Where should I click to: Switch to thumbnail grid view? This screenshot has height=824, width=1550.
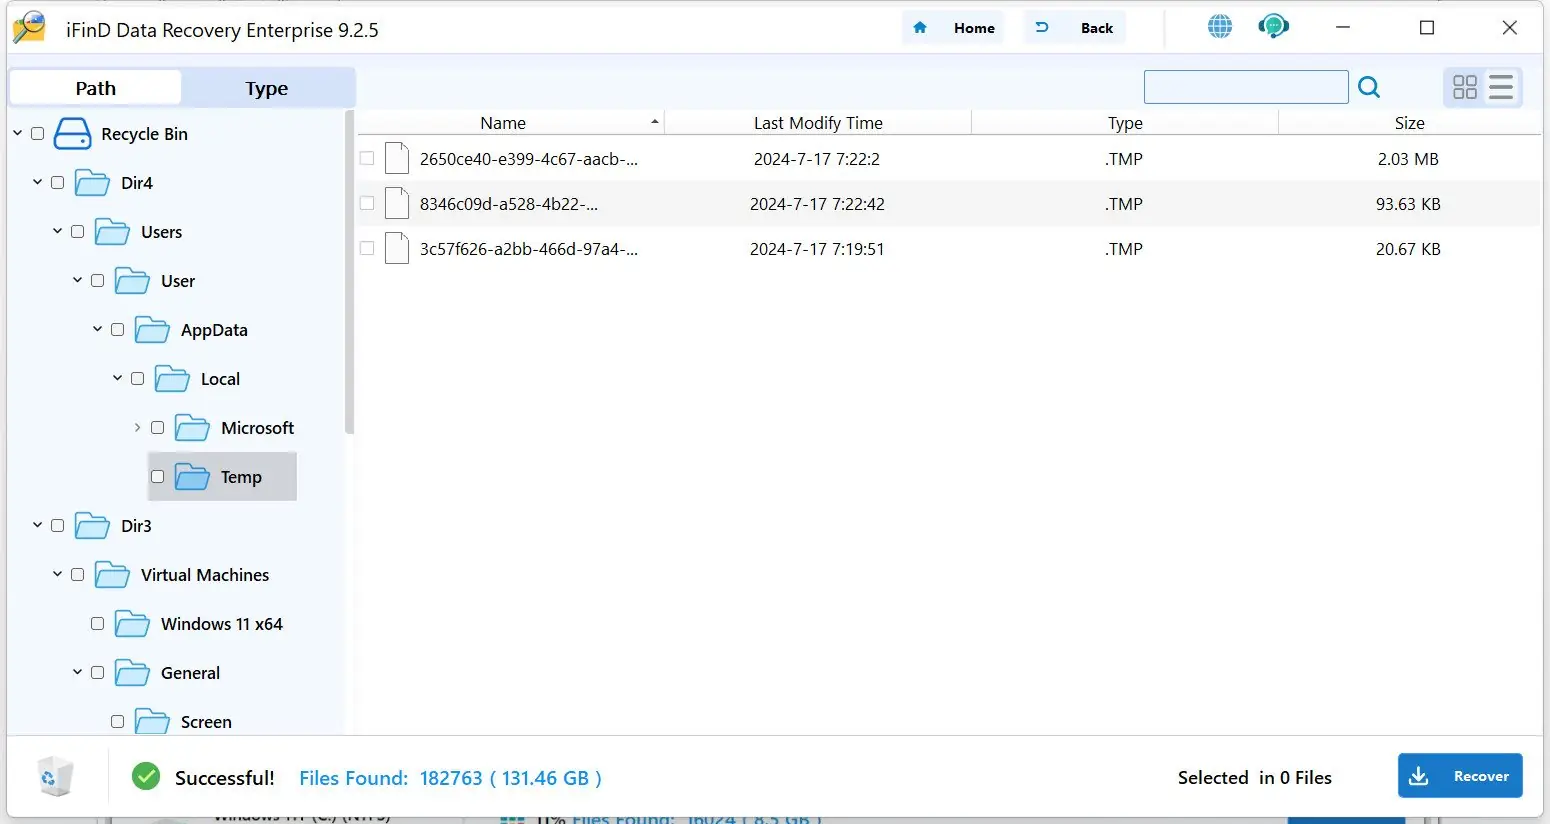click(1465, 88)
